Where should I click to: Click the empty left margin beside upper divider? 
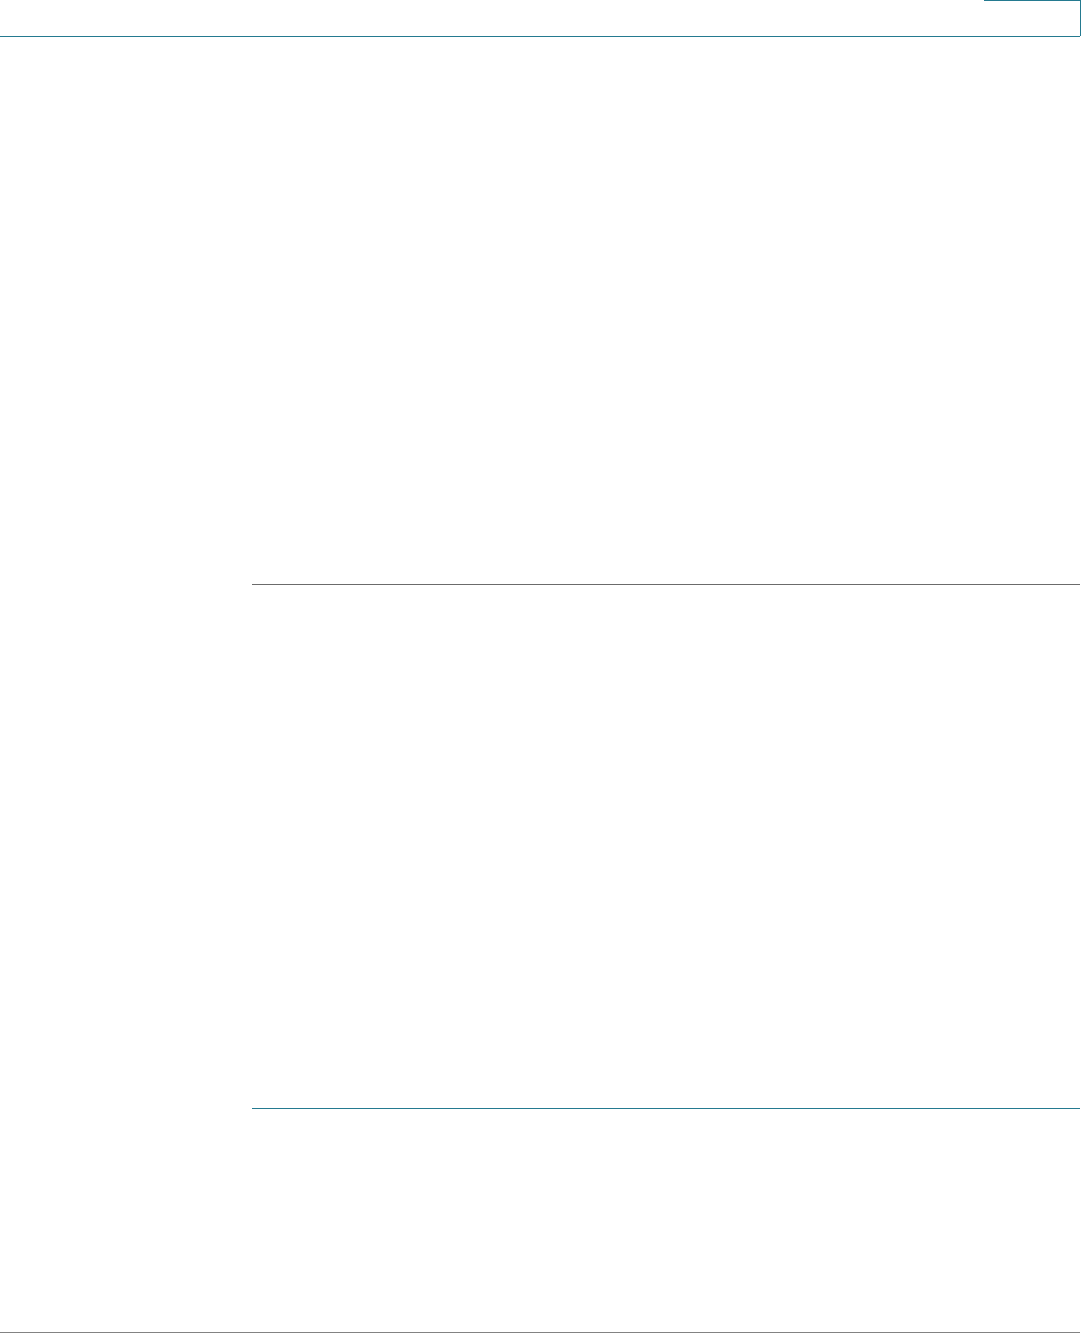[x=125, y=584]
